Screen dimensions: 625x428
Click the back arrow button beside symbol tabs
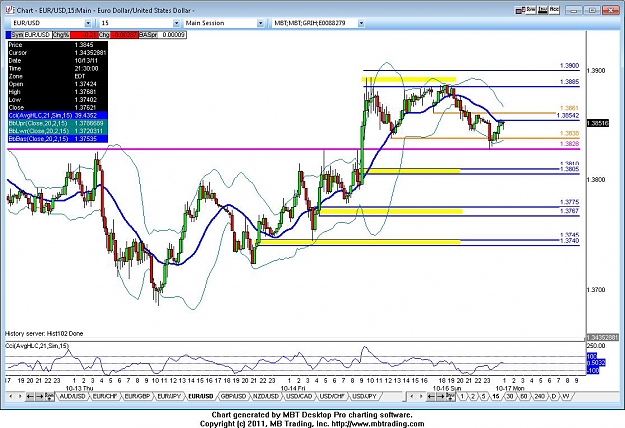30,397
